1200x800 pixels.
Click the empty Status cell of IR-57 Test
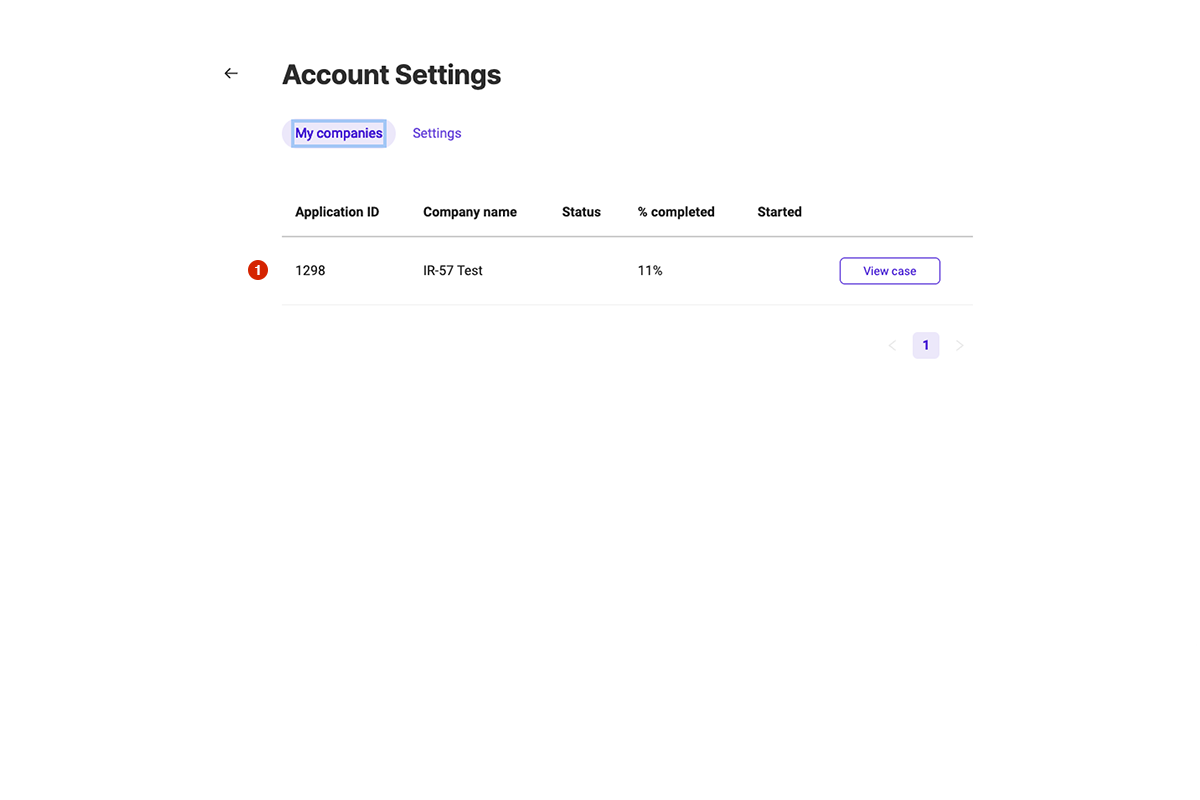coord(581,271)
